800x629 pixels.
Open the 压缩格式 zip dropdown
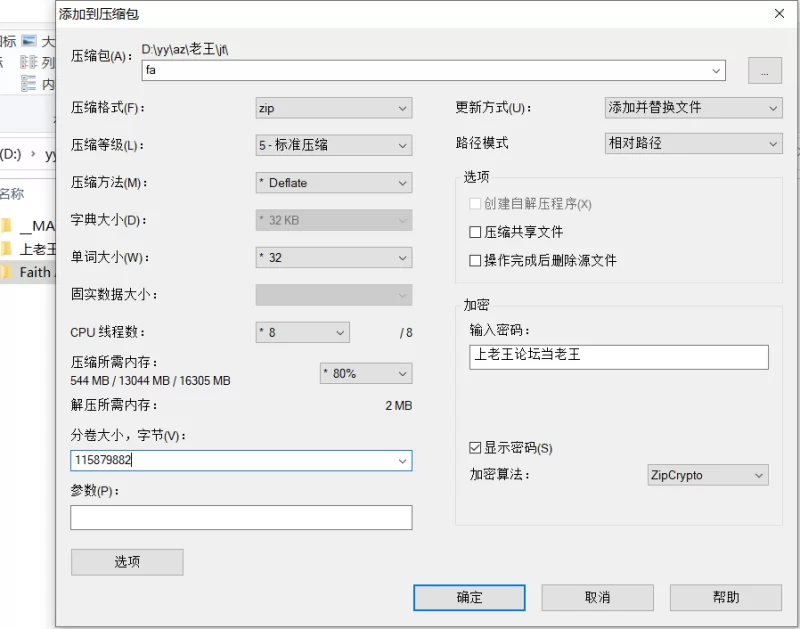(334, 108)
